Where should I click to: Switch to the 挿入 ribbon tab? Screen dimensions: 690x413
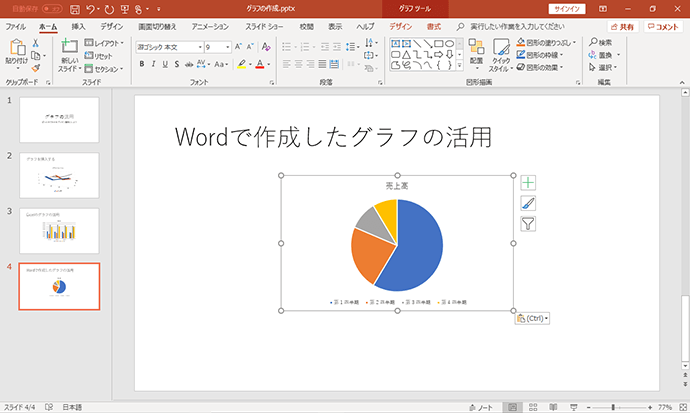pyautogui.click(x=78, y=26)
